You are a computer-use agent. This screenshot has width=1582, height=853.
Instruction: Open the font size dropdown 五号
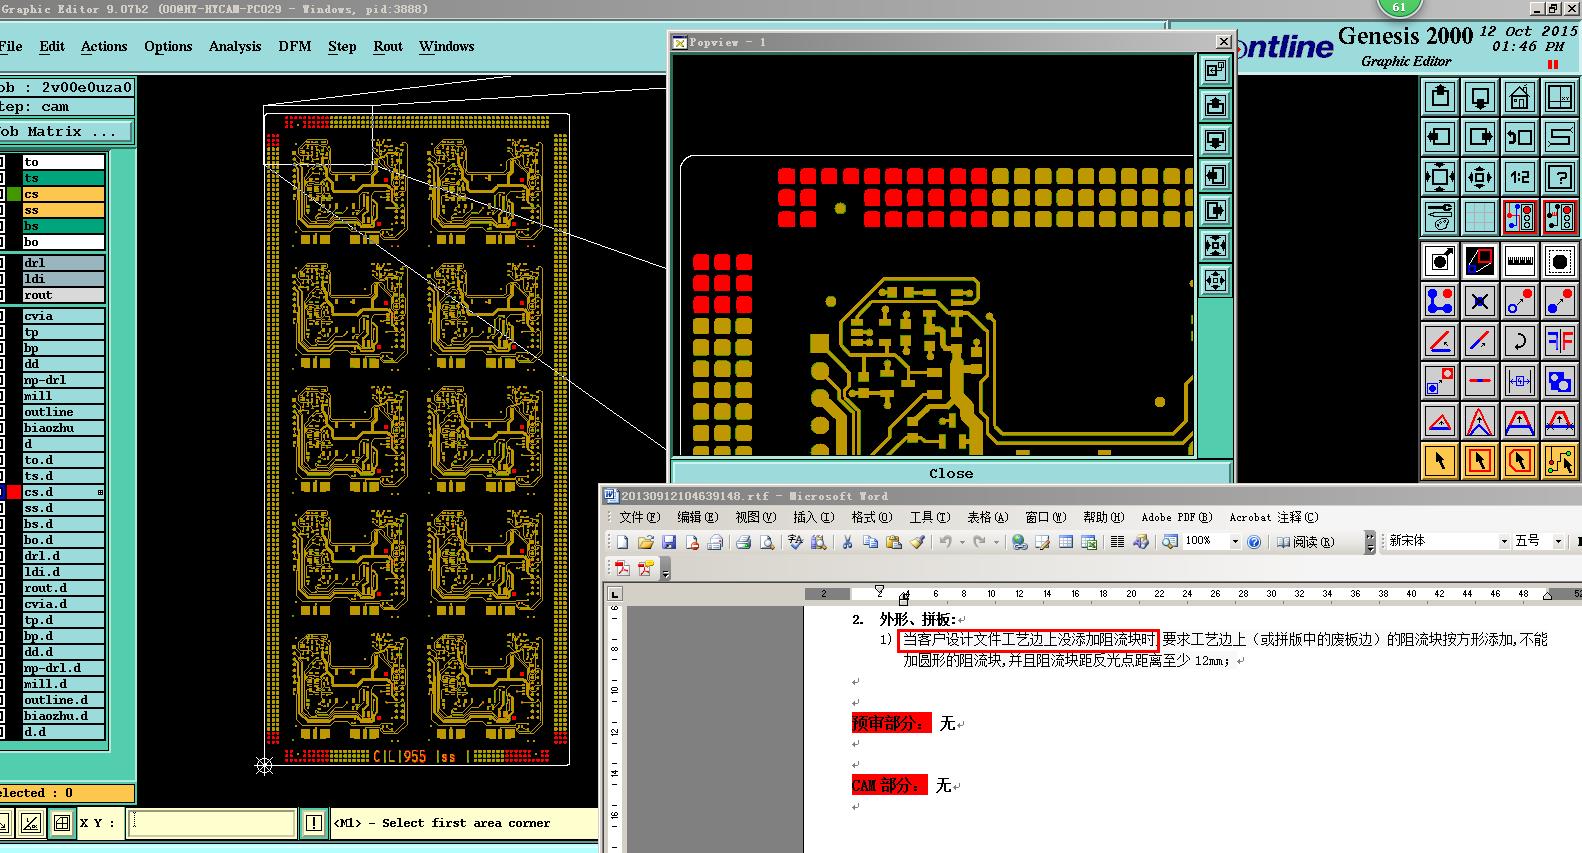tap(1557, 541)
